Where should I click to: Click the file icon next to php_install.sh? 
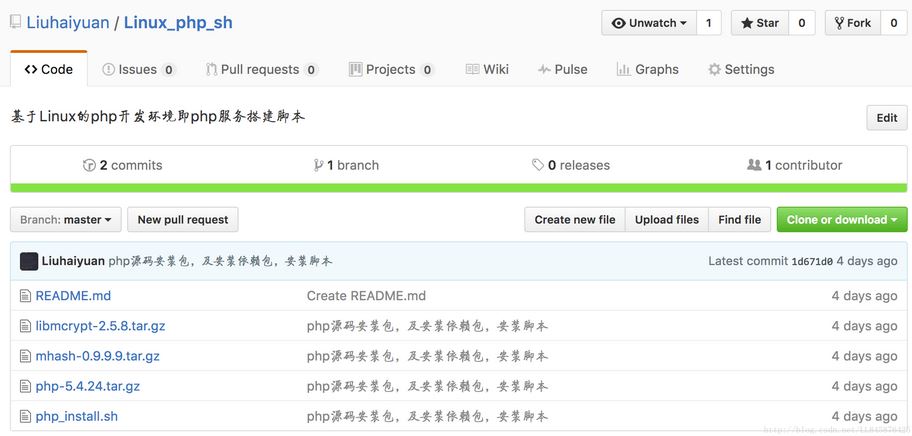(25, 416)
